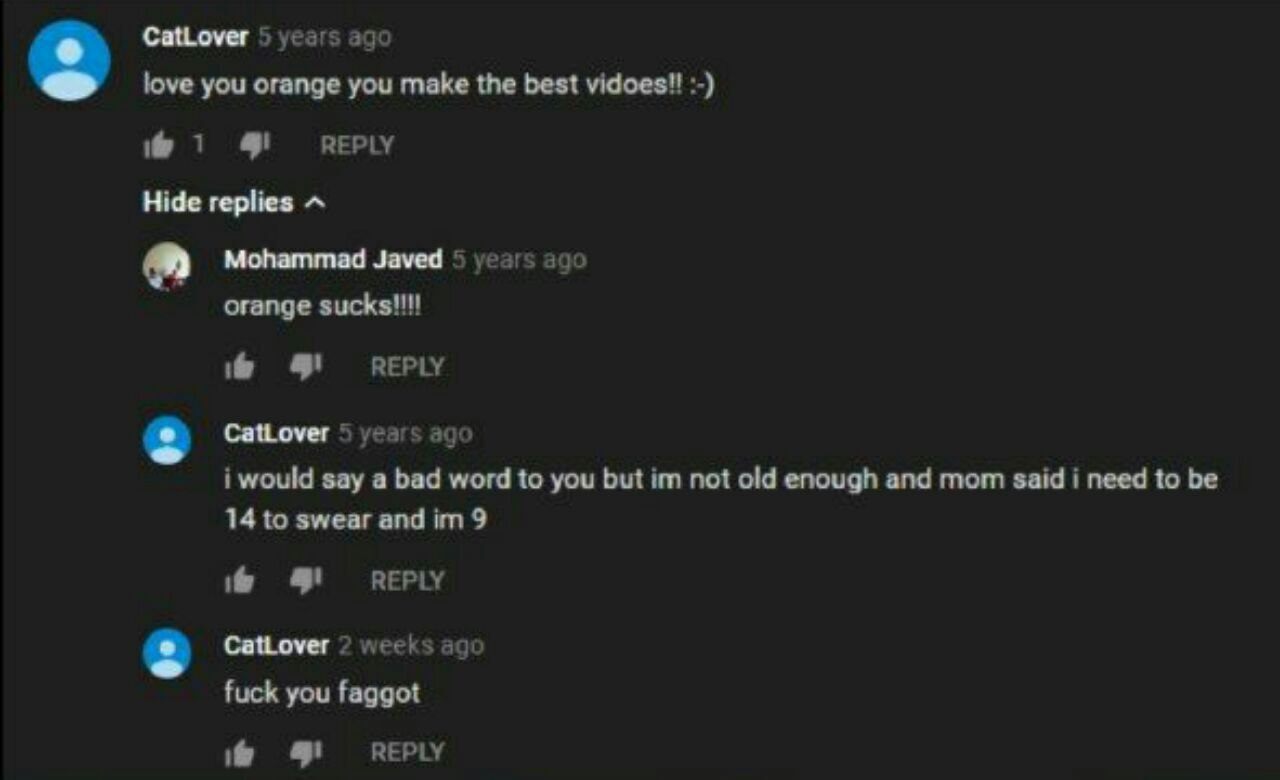The height and width of the screenshot is (780, 1280).
Task: Reply to CatLover's top-level comment
Action: pos(357,146)
